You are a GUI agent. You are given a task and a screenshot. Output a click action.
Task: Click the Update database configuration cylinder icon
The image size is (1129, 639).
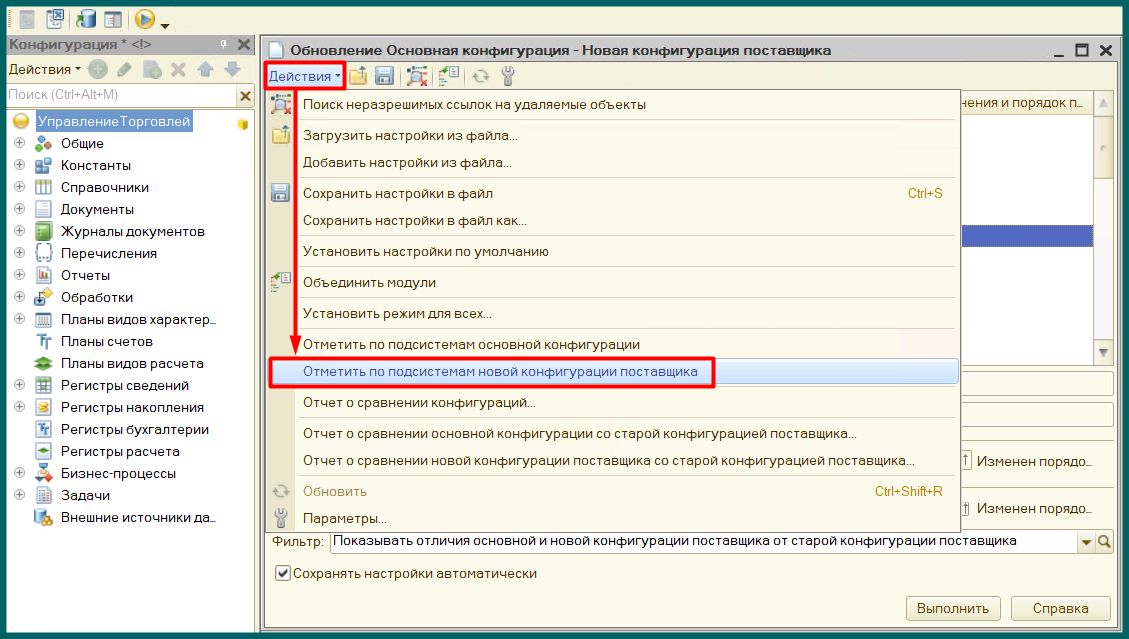tap(86, 19)
